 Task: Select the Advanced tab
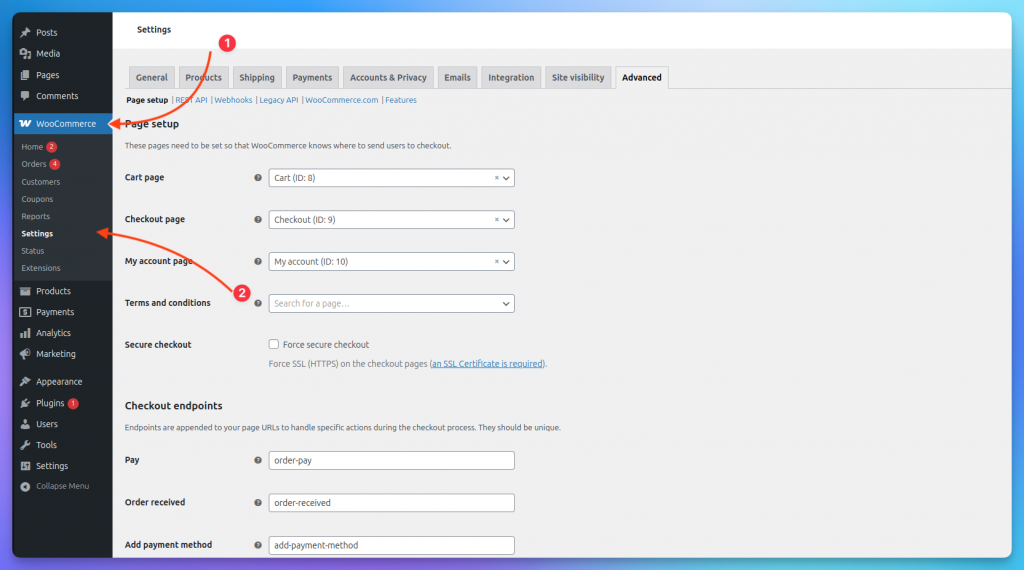[x=641, y=77]
